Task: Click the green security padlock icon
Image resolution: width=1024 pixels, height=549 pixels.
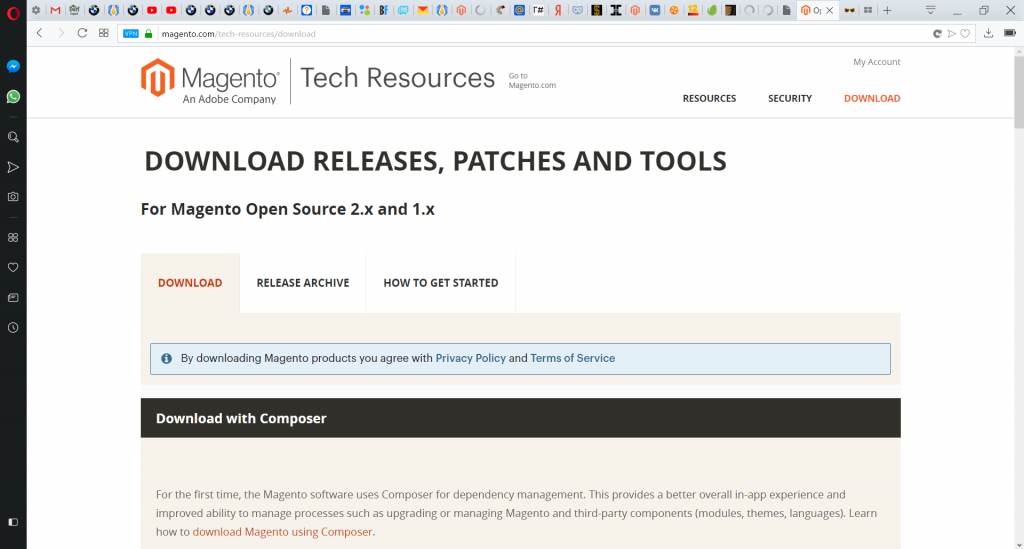Action: coord(149,34)
